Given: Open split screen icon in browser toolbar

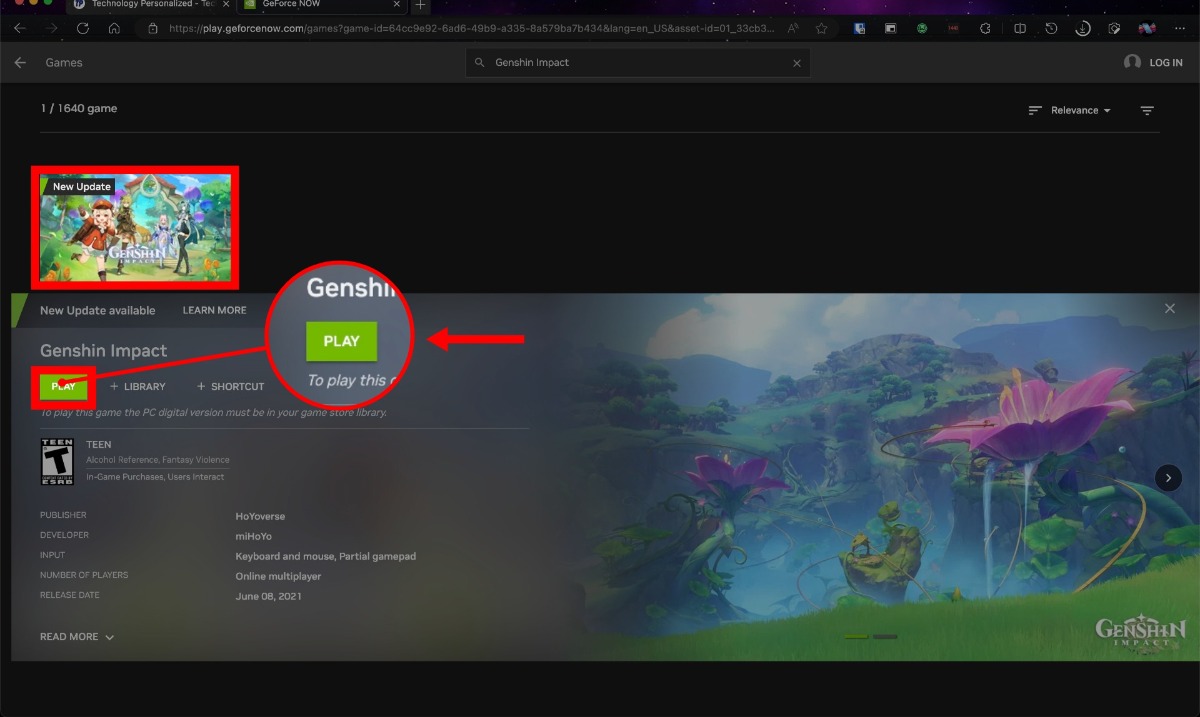Looking at the screenshot, I should click(1020, 29).
